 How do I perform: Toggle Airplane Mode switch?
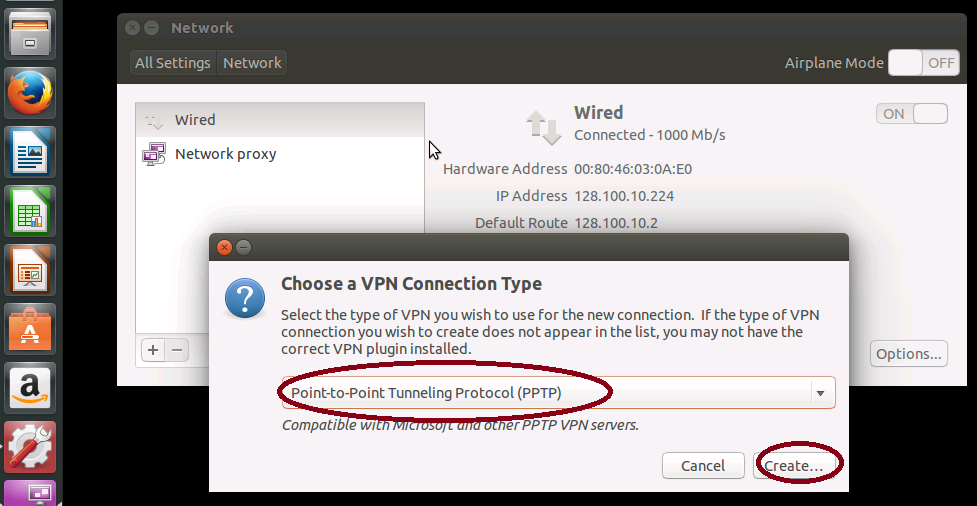click(x=923, y=63)
